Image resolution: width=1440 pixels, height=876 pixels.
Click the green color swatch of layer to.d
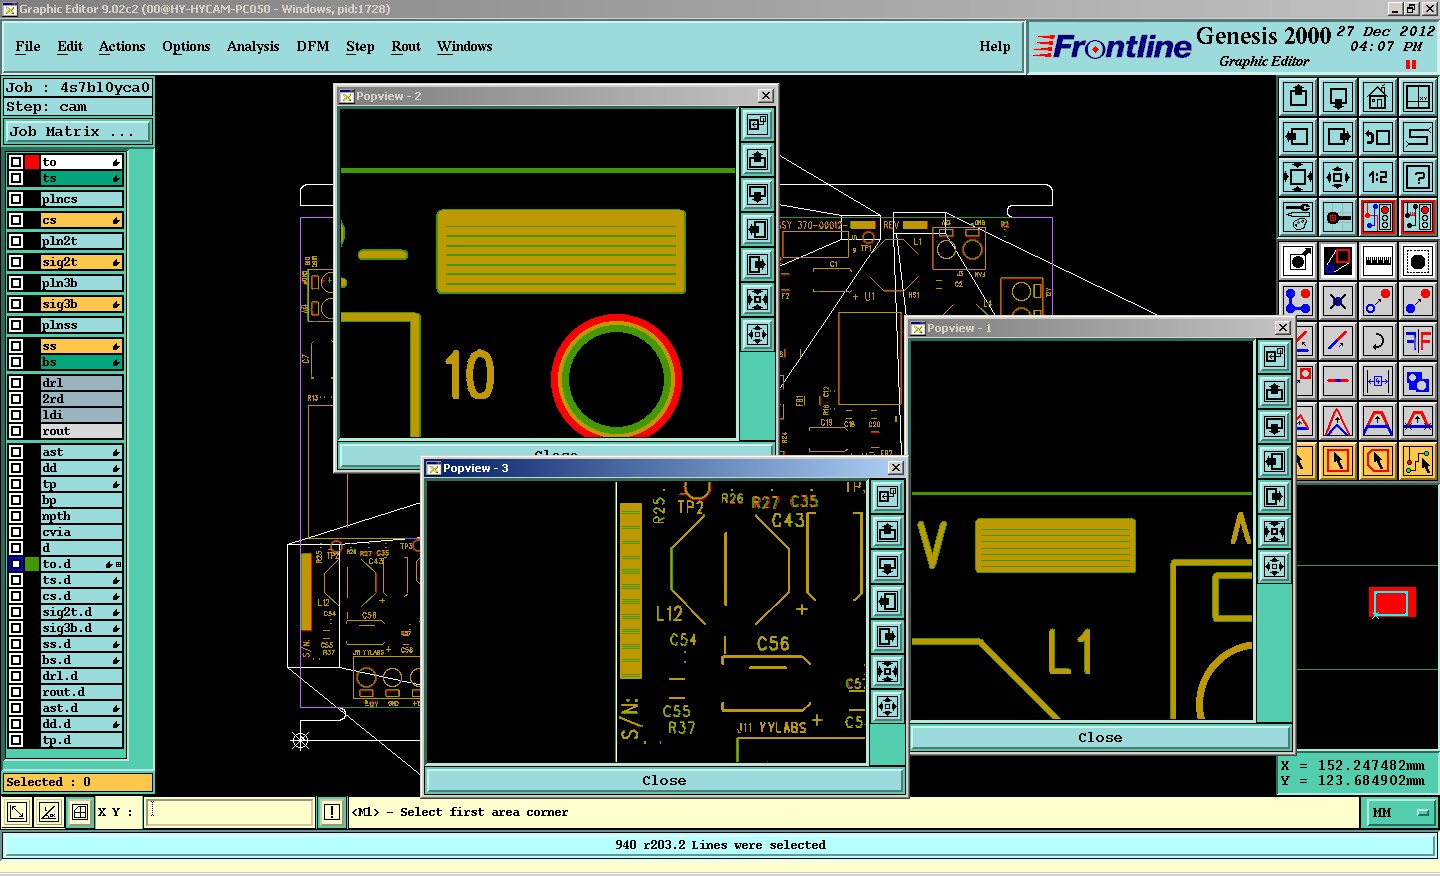point(32,564)
